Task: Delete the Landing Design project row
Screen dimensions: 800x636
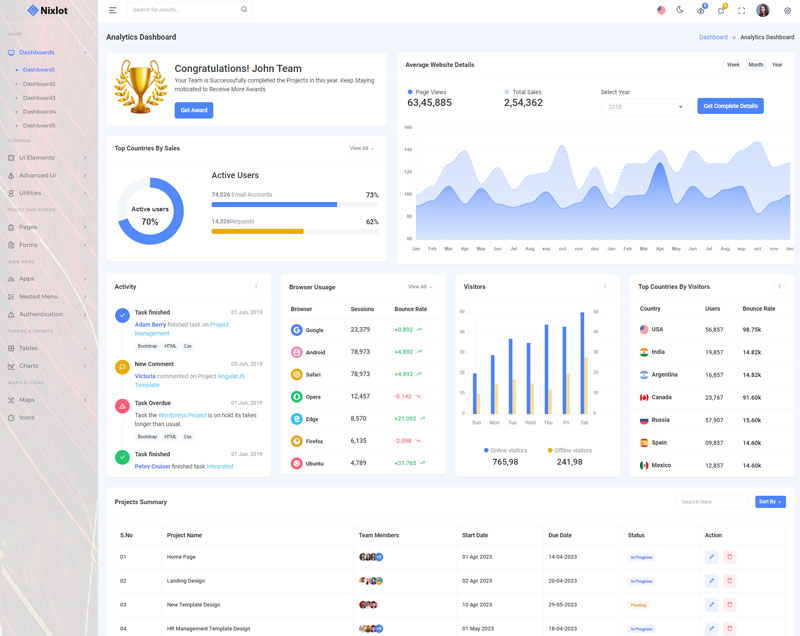Action: click(729, 580)
